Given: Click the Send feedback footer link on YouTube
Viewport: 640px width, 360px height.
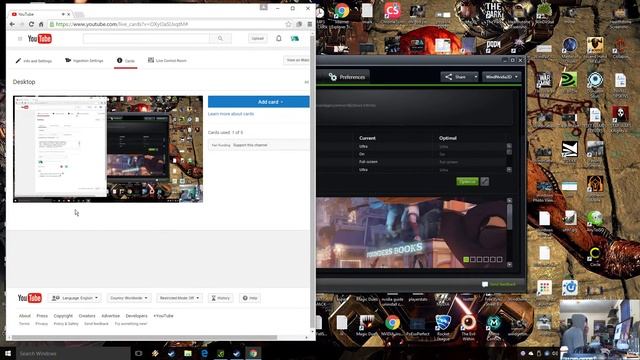Looking at the screenshot, I should pyautogui.click(x=96, y=324).
